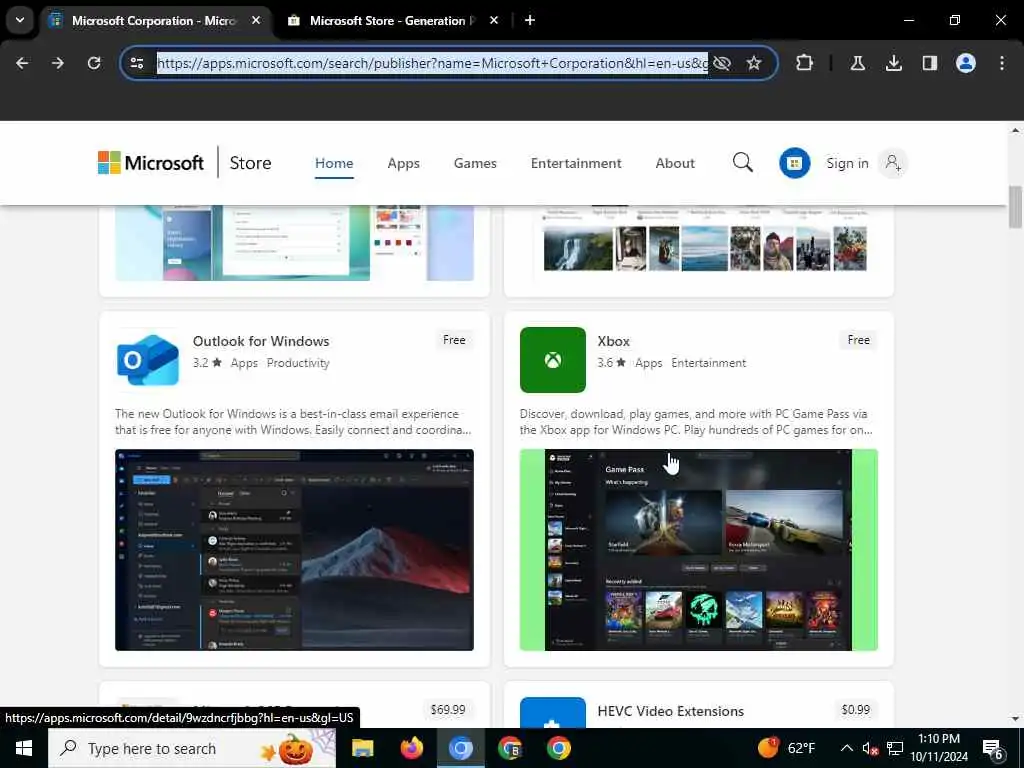Open the HEVC Video Extensions blue icon
This screenshot has height=768, width=1024.
[552, 712]
